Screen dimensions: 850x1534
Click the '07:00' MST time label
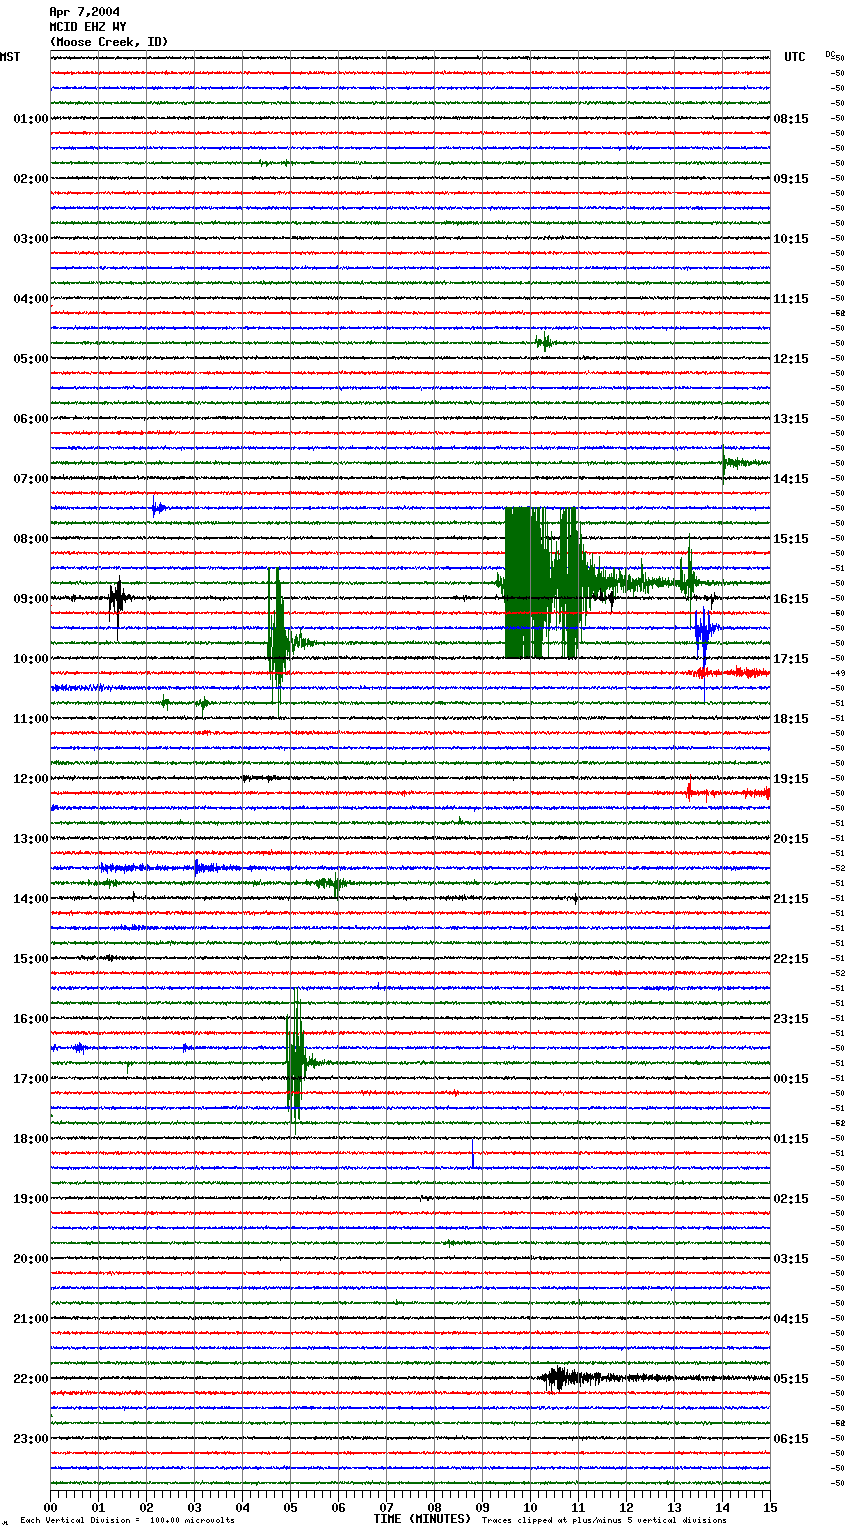click(x=31, y=479)
